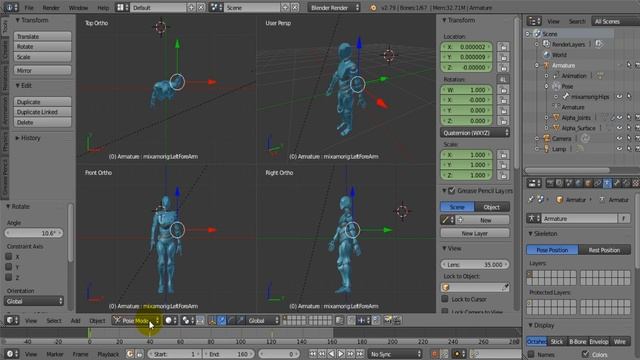Toggle visibility eye for Alpha_Surface
640x360 pixels.
[619, 128]
